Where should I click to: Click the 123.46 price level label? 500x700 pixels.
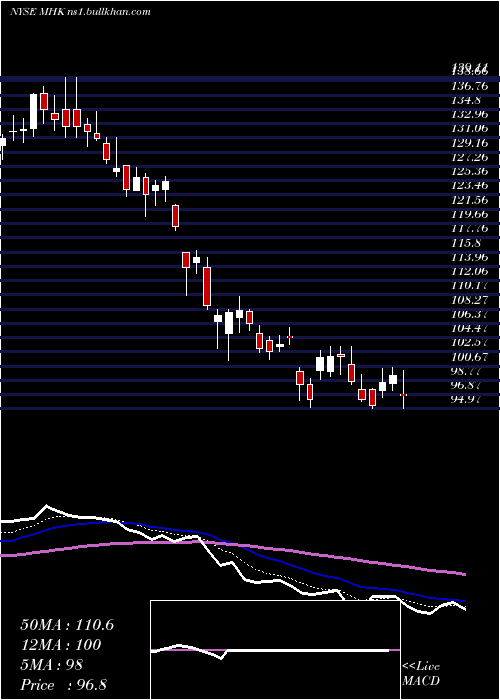pos(470,186)
